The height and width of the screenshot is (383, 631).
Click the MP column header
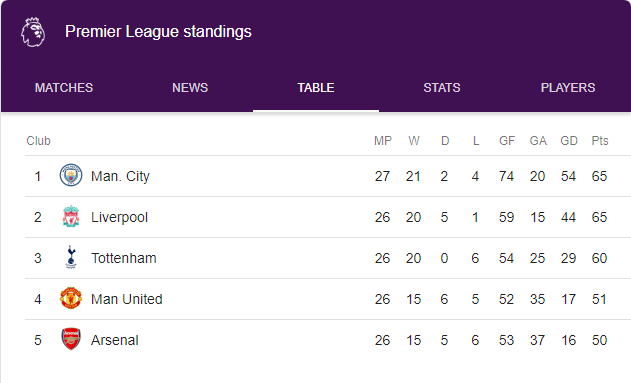coord(382,141)
